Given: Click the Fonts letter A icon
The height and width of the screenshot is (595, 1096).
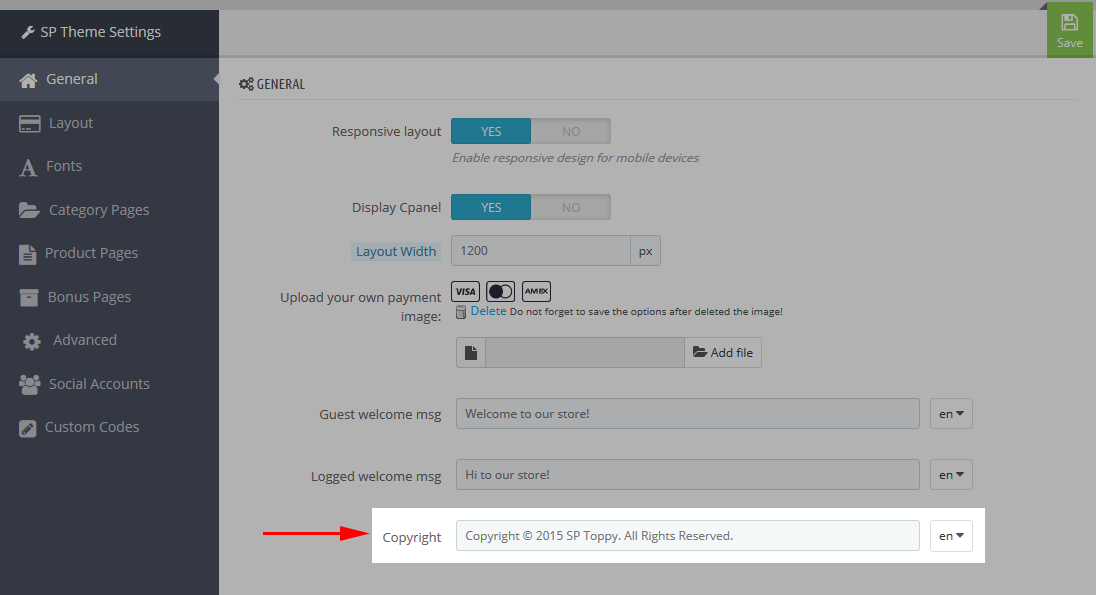Looking at the screenshot, I should [28, 167].
